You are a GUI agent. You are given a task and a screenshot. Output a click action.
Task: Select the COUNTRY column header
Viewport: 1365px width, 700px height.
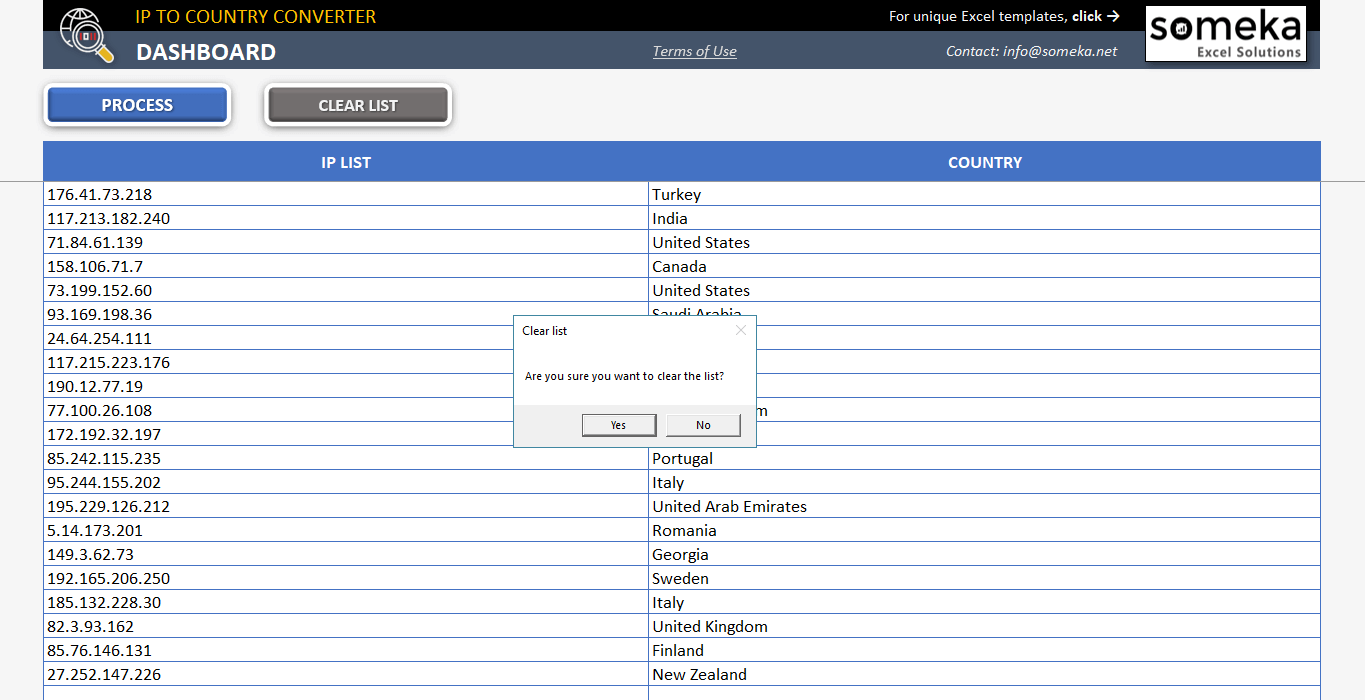(x=984, y=162)
